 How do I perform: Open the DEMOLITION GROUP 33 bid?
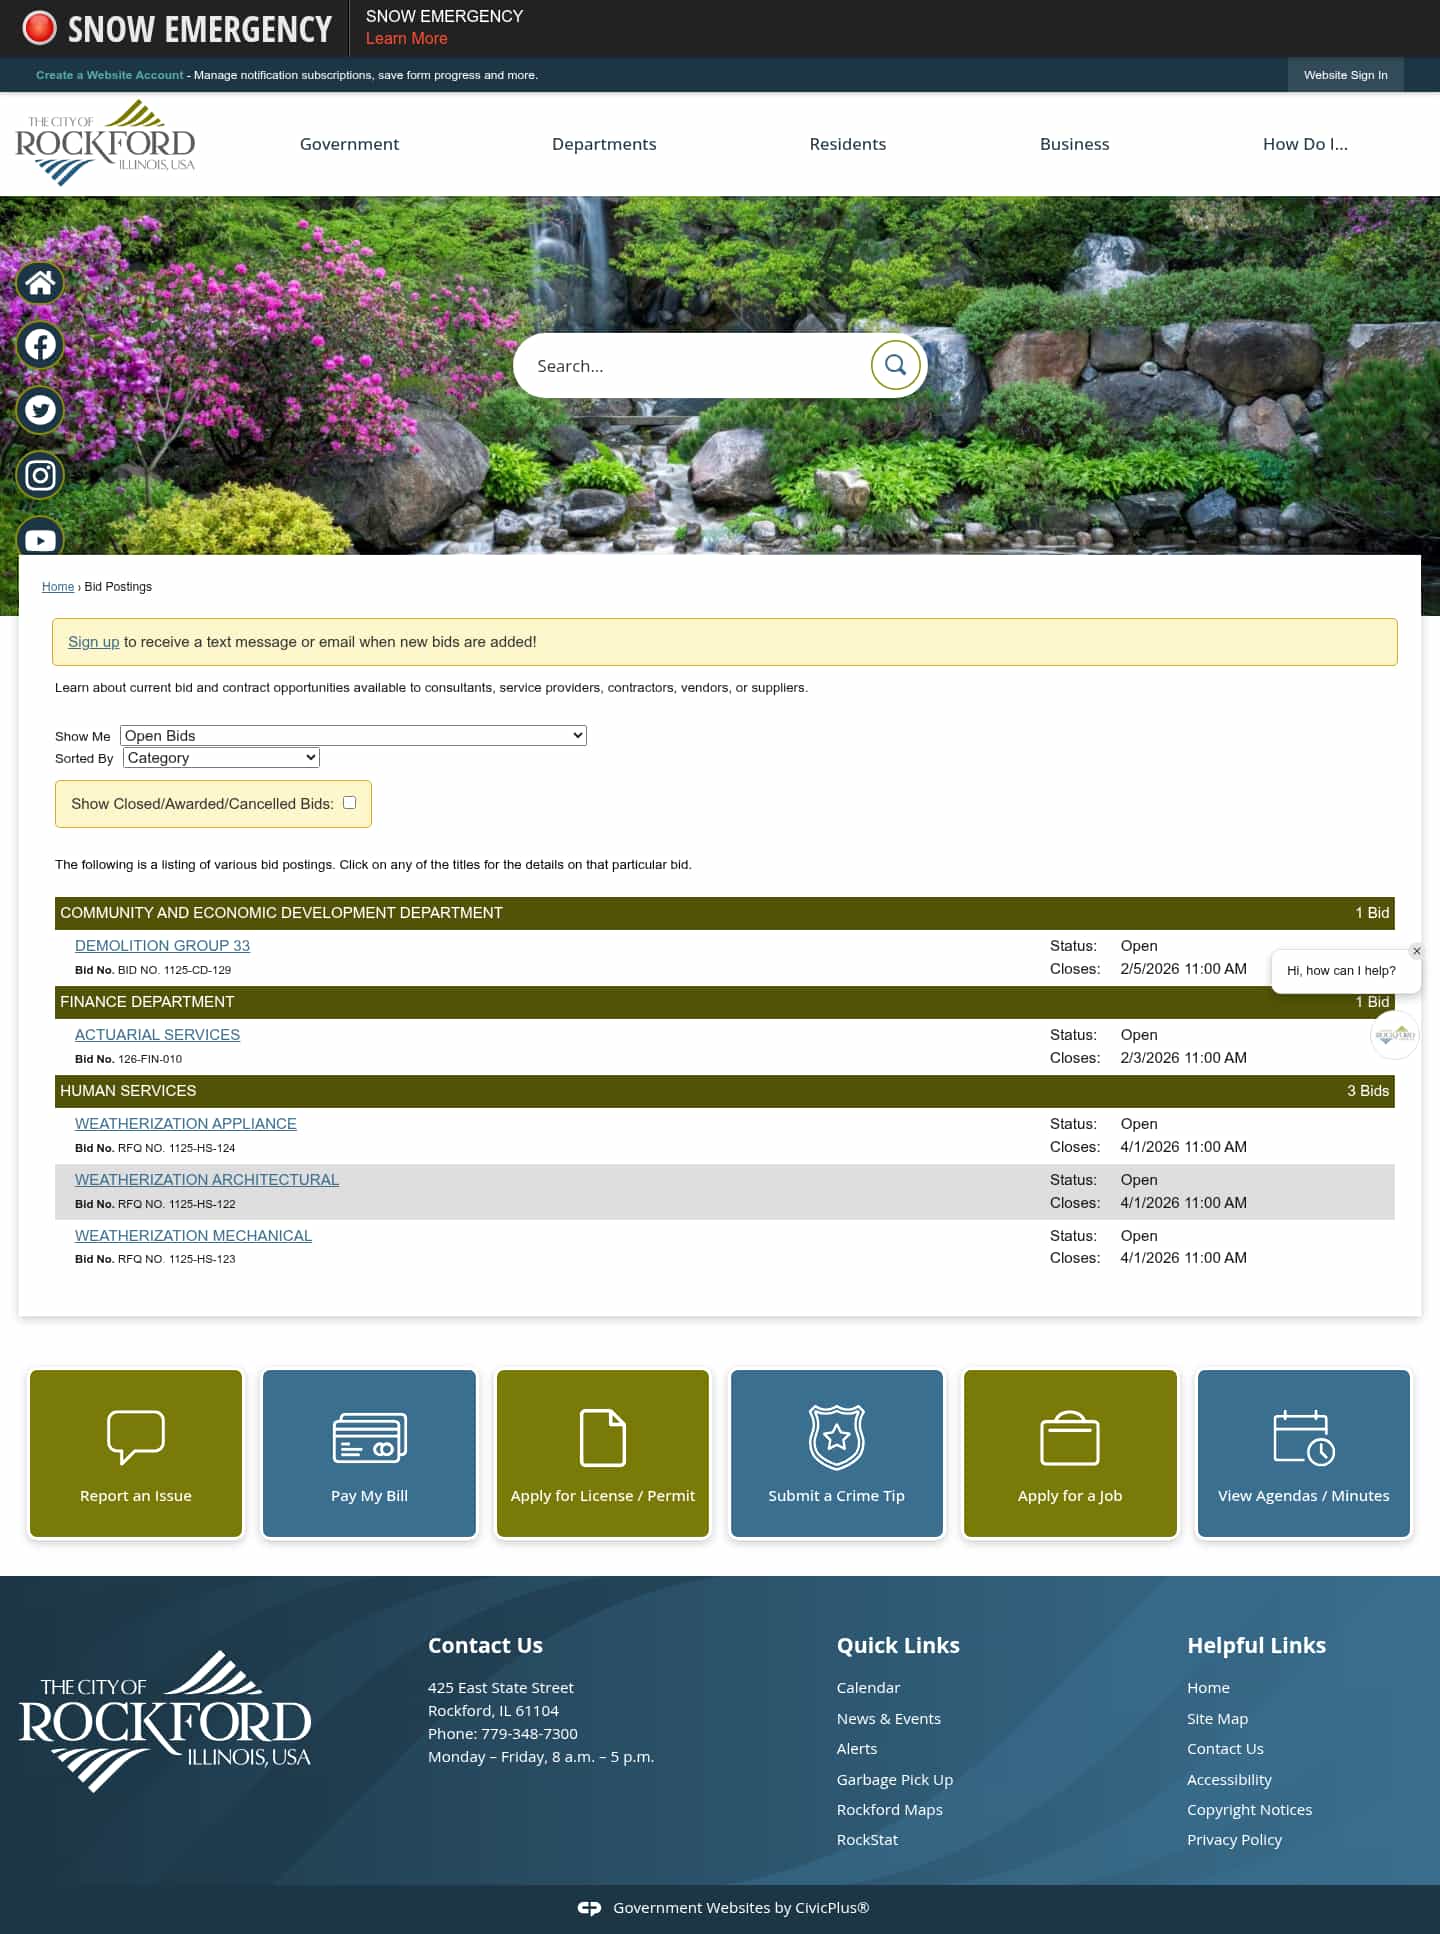tap(162, 946)
